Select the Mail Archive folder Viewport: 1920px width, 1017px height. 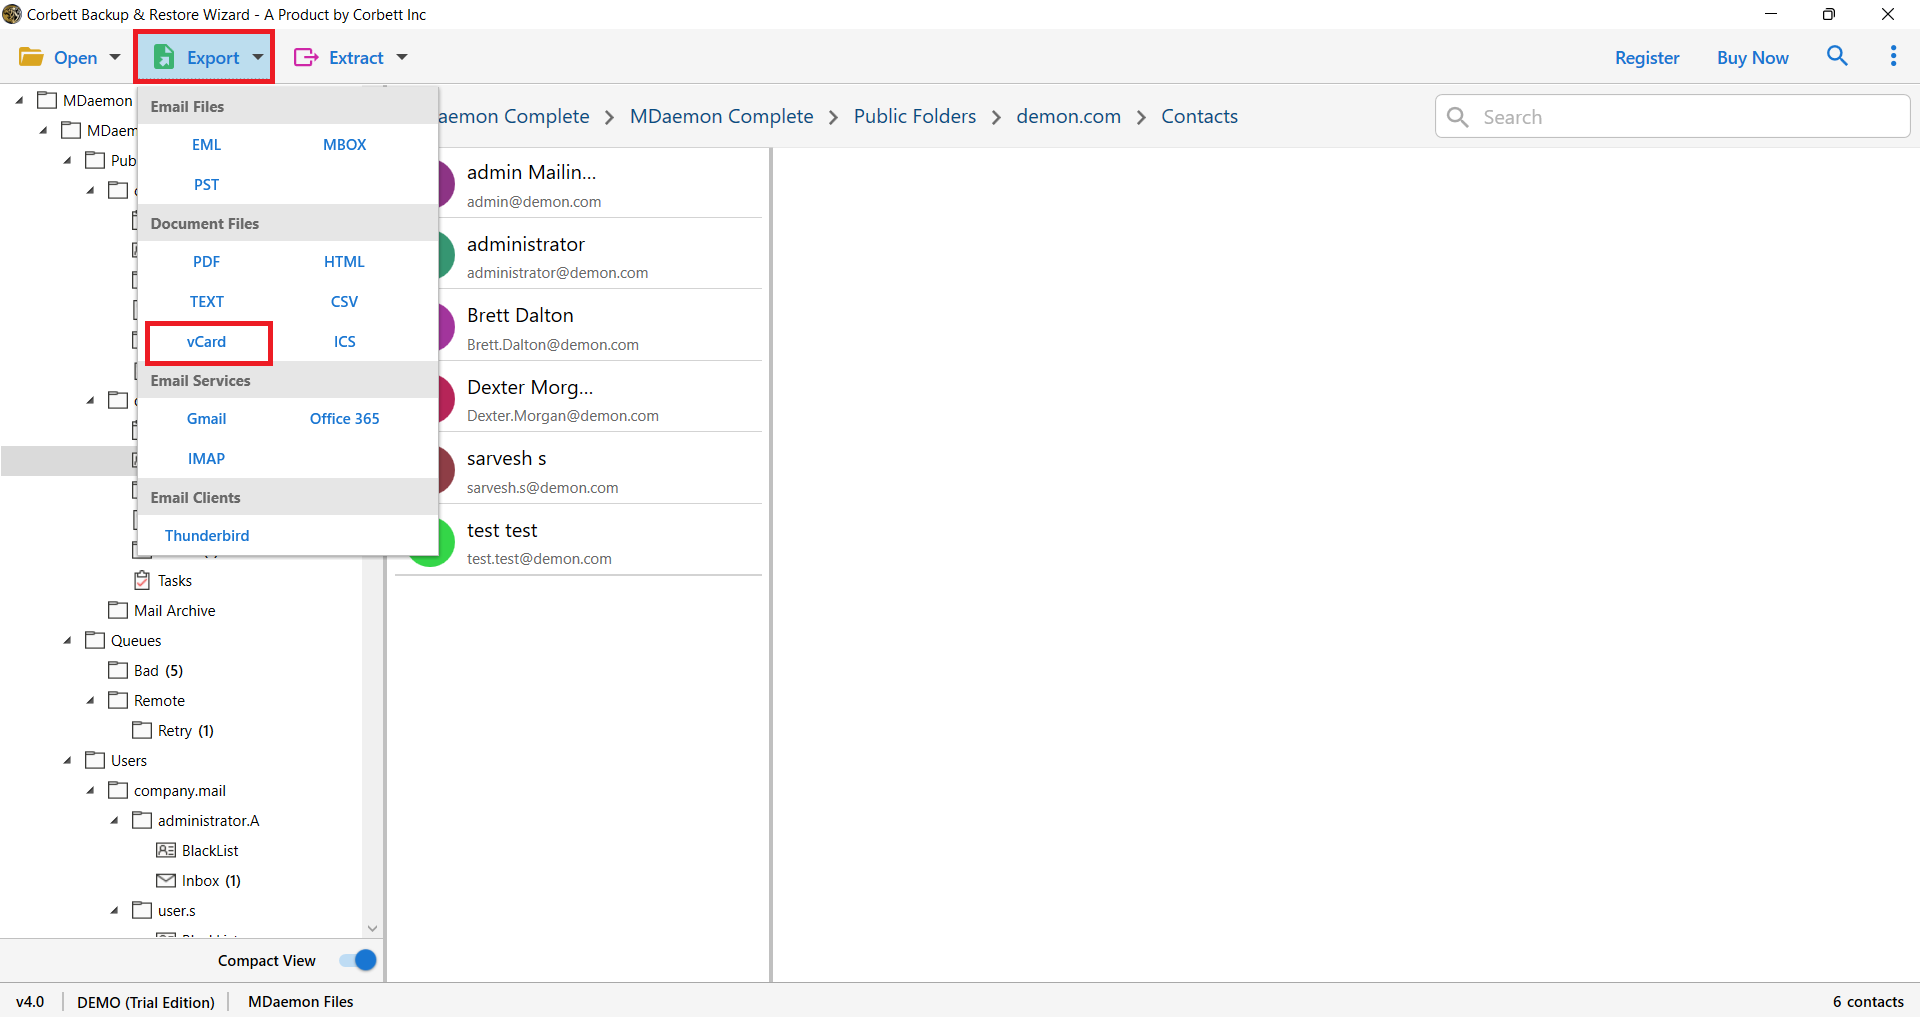[174, 610]
